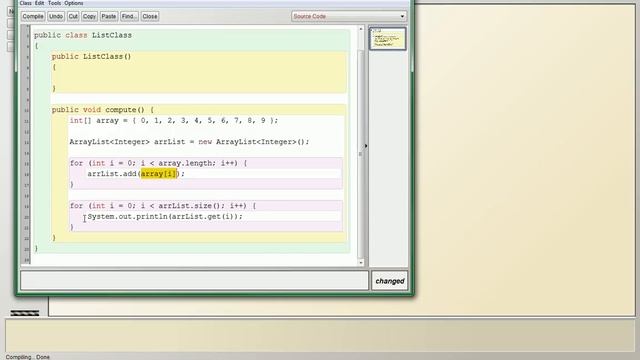Click the 'public void compute()' line
This screenshot has height=360, width=640.
coord(103,110)
